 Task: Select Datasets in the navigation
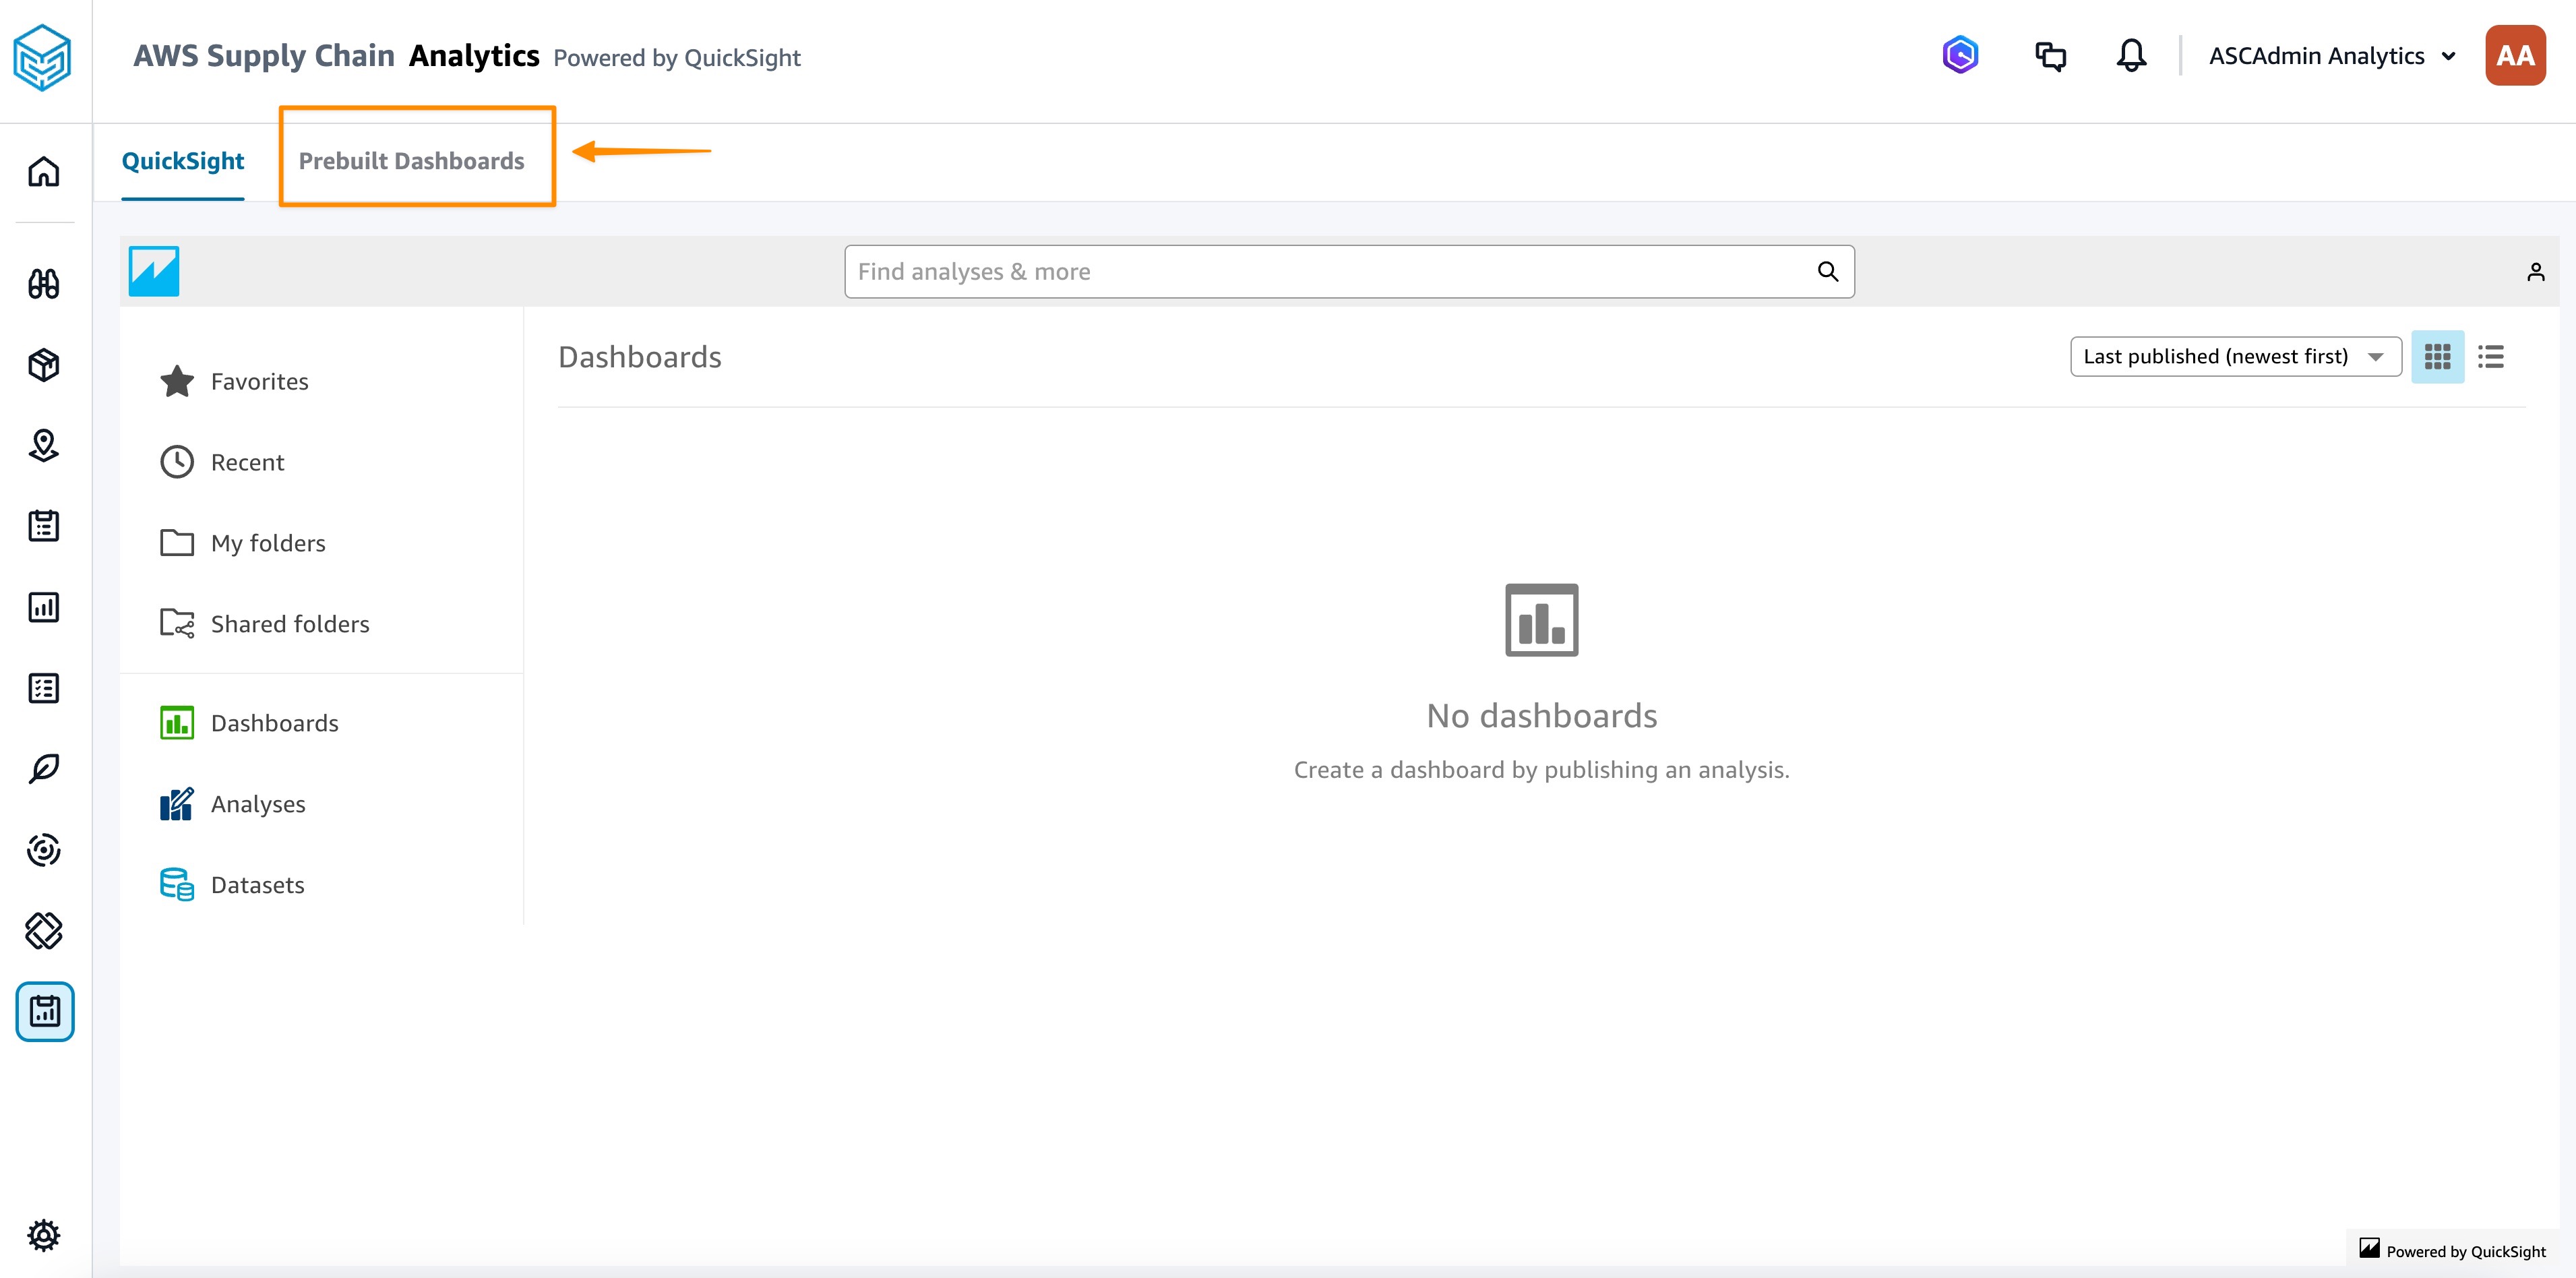[x=232, y=886]
